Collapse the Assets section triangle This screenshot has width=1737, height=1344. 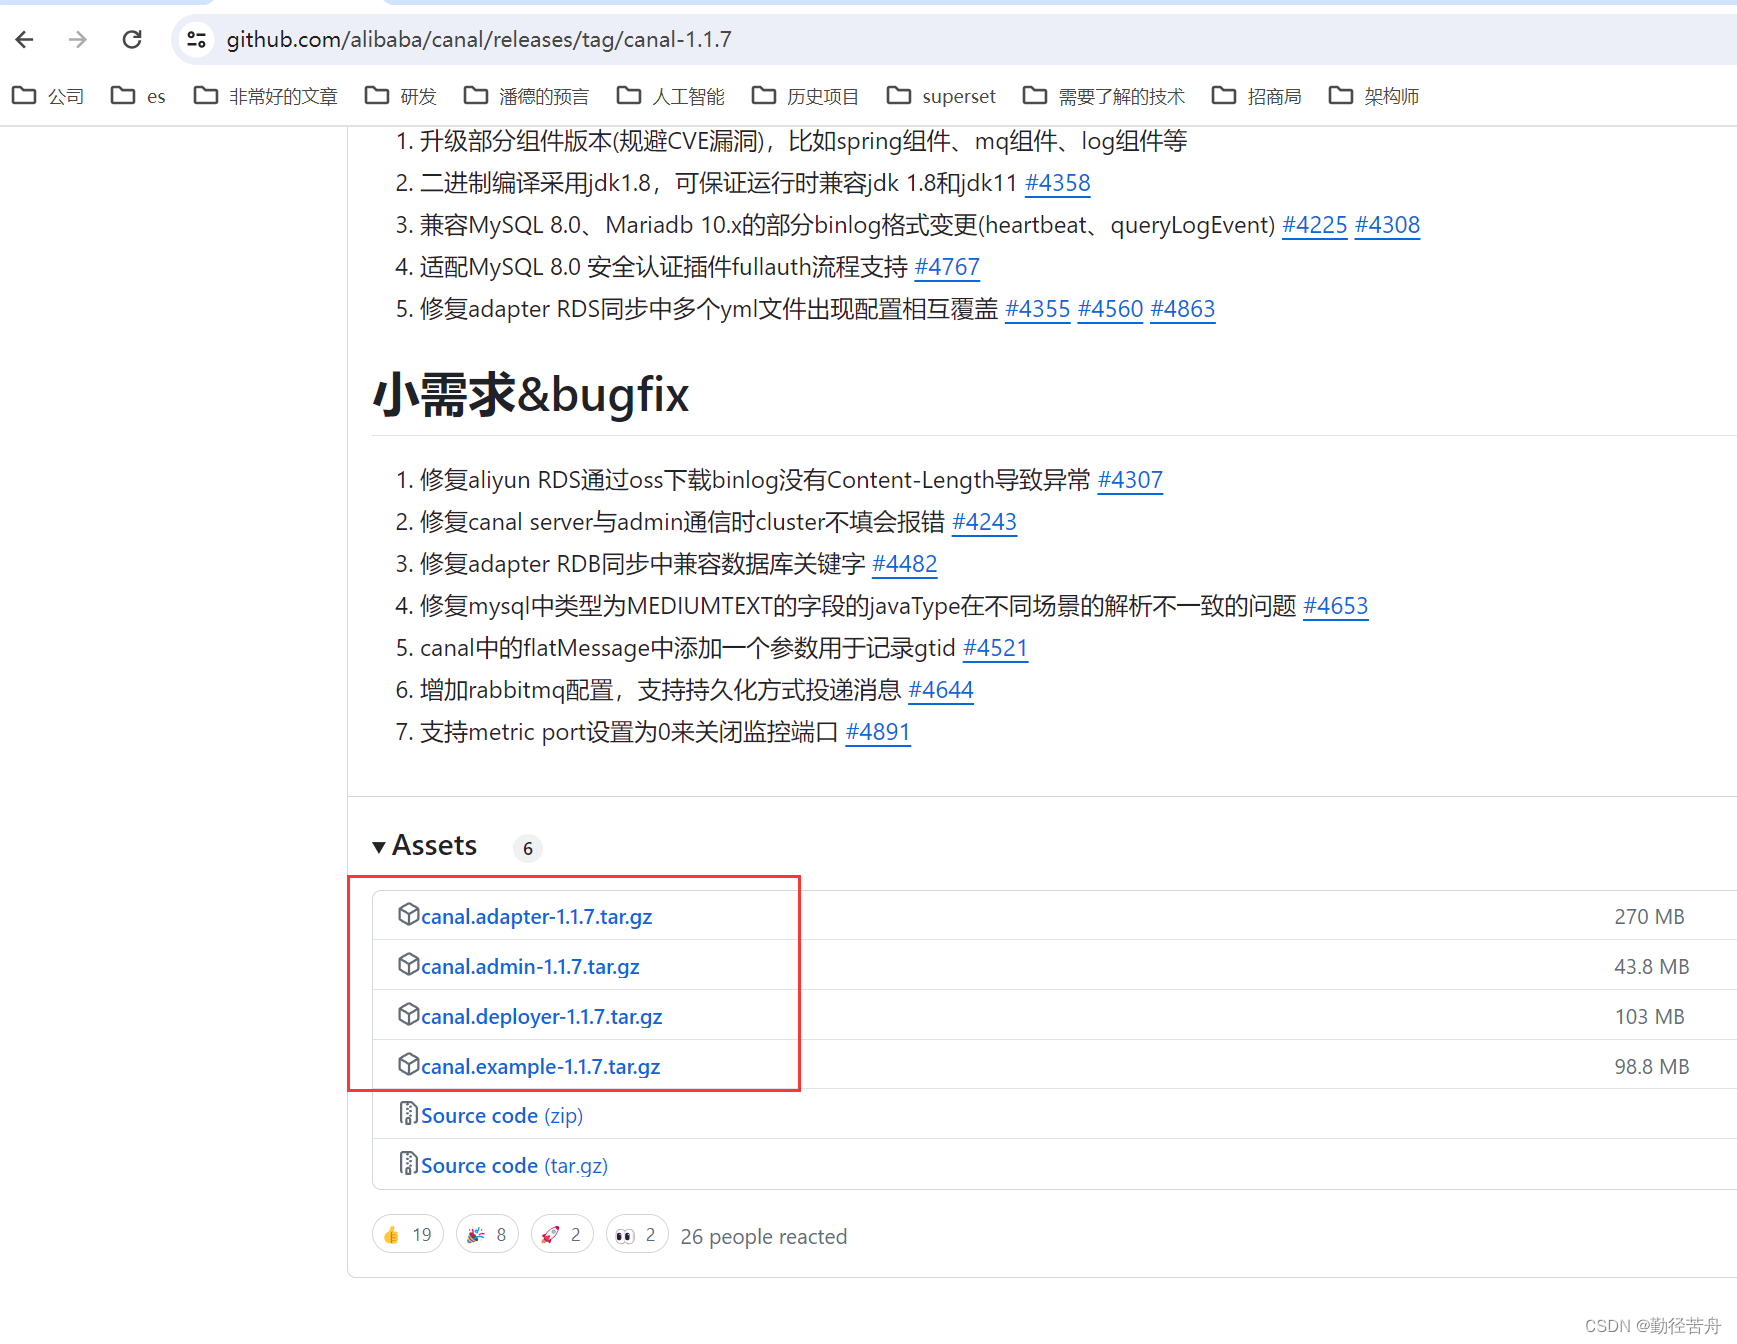379,847
